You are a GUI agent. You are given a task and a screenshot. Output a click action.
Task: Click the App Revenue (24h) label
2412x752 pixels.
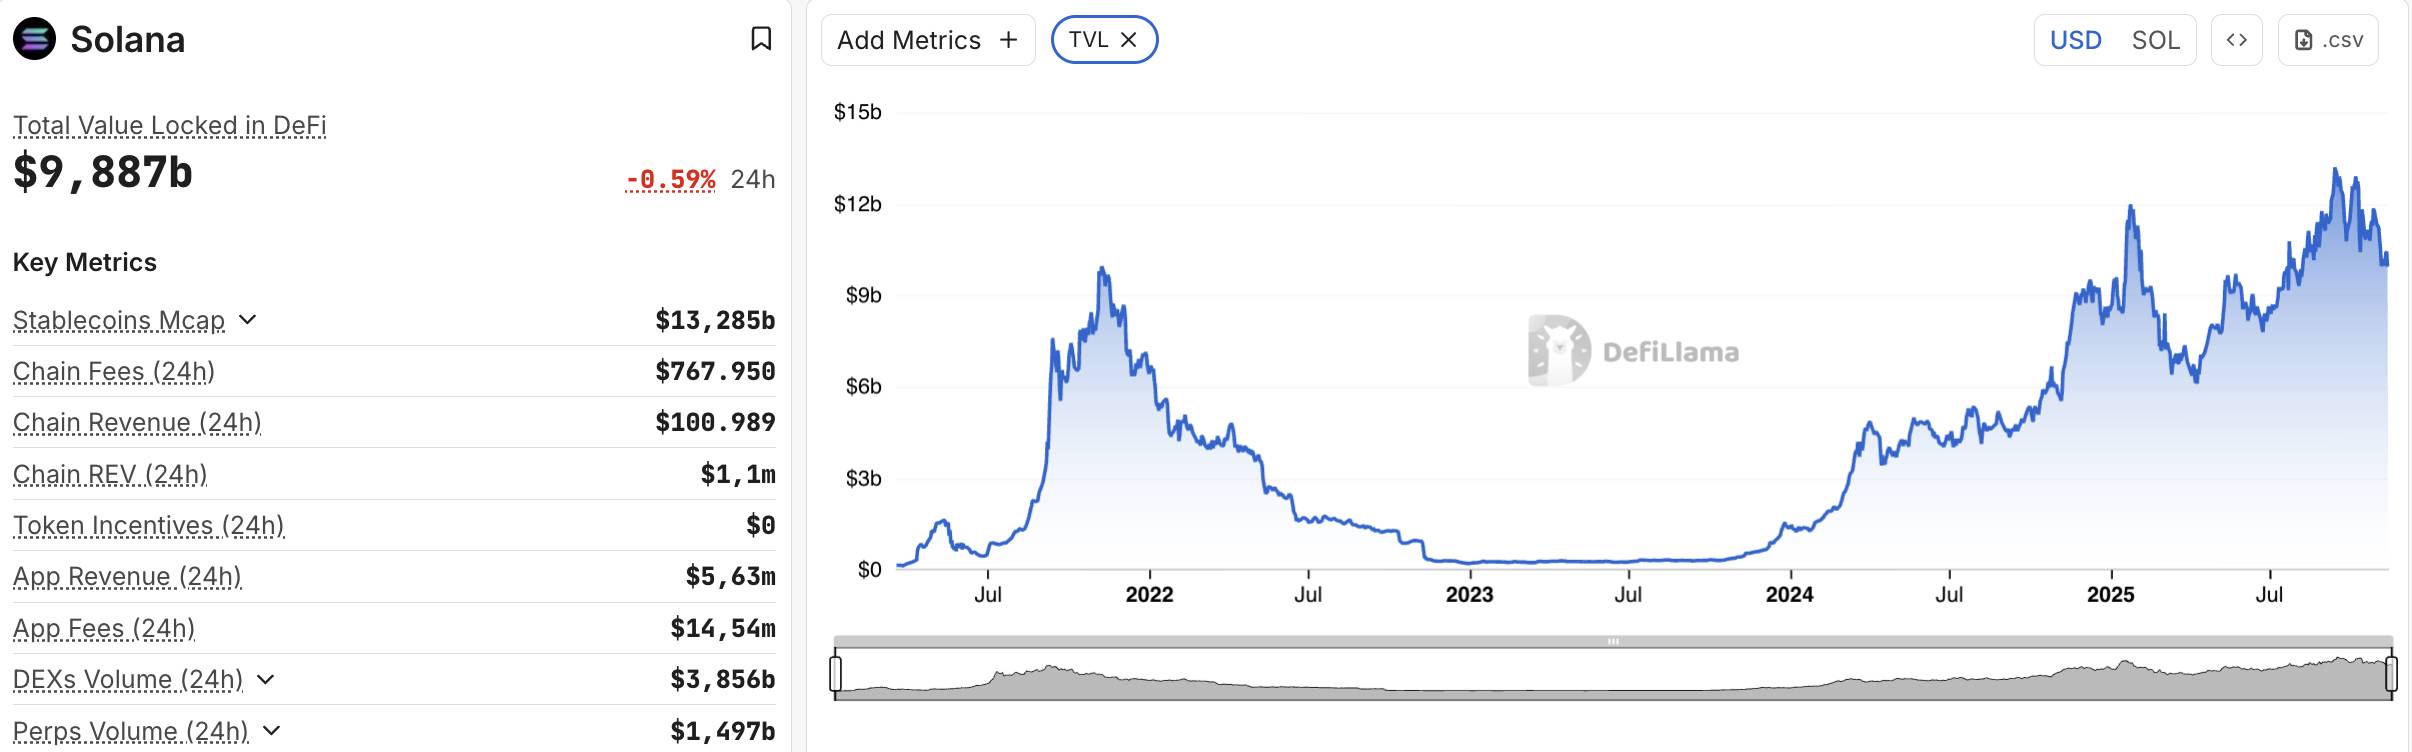coord(127,577)
